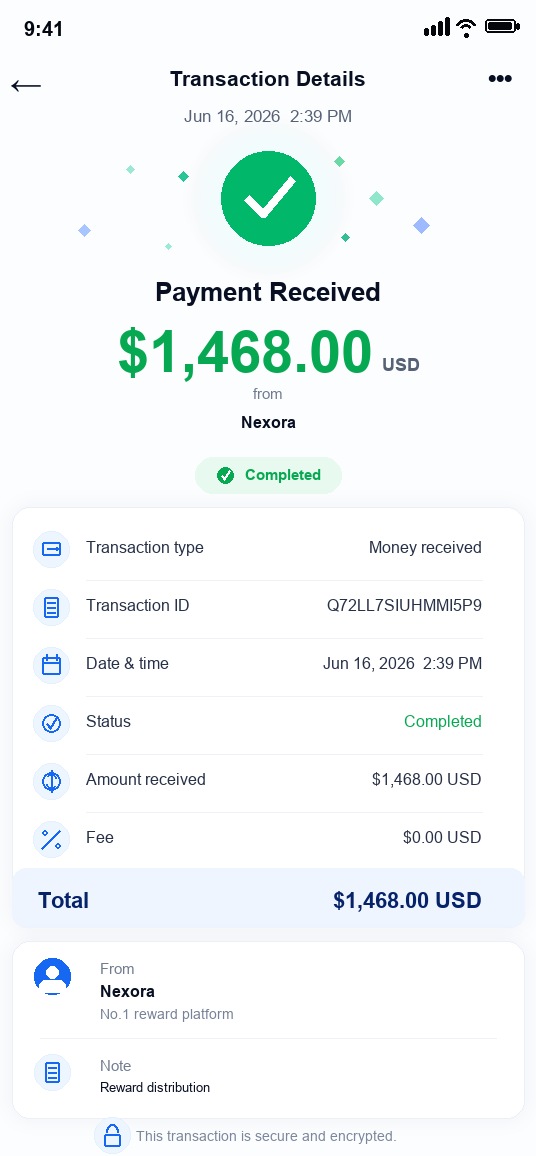Tap the Date & time calendar icon
Viewport: 536px width, 1156px height.
pos(52,665)
